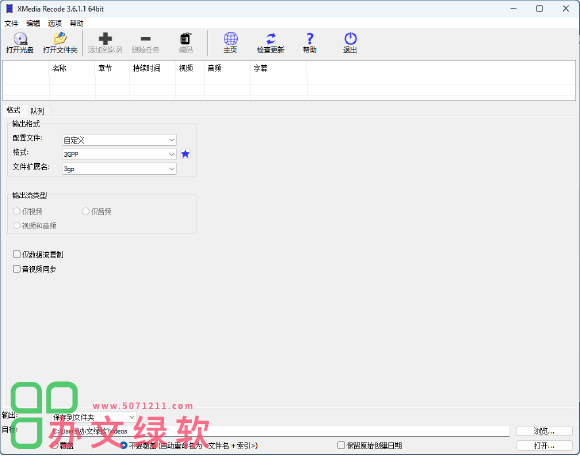The height and width of the screenshot is (456, 580).
Task: Switch to the Format (格式) tab
Action: 14,110
